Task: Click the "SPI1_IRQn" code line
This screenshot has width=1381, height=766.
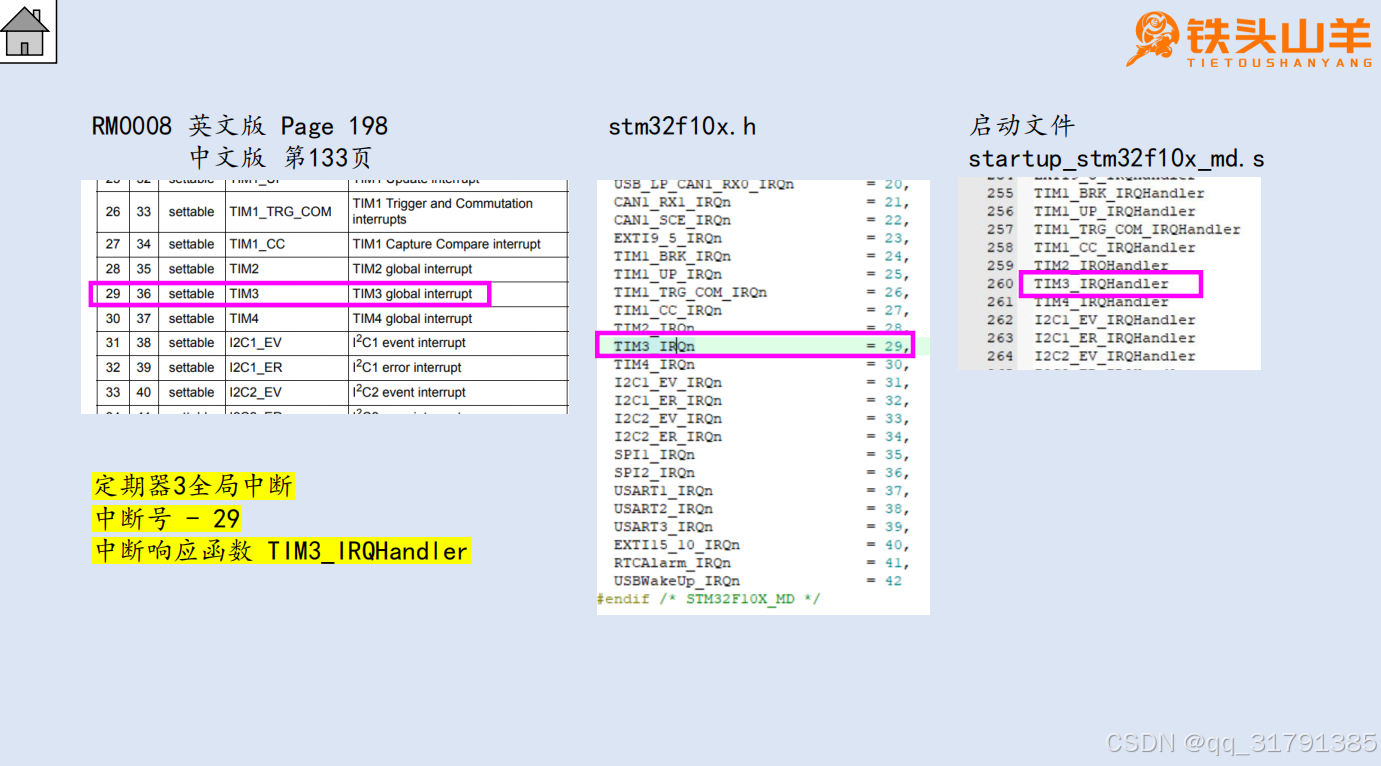Action: coord(761,454)
